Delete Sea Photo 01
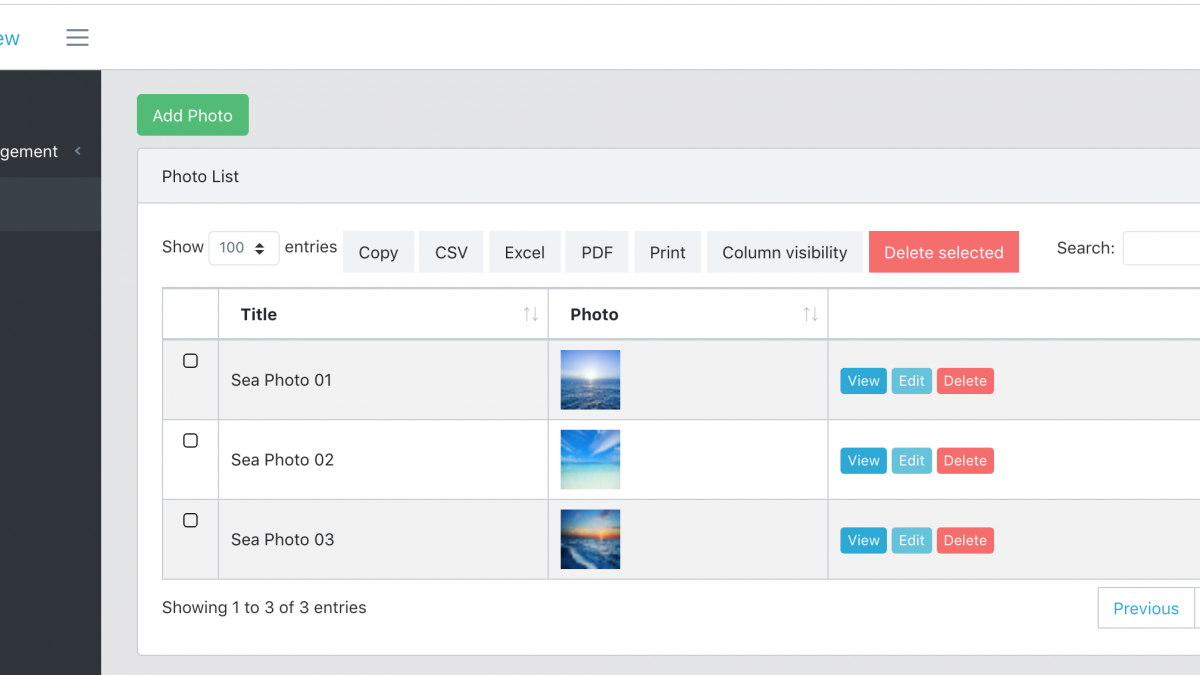This screenshot has height=675, width=1200. coord(965,381)
